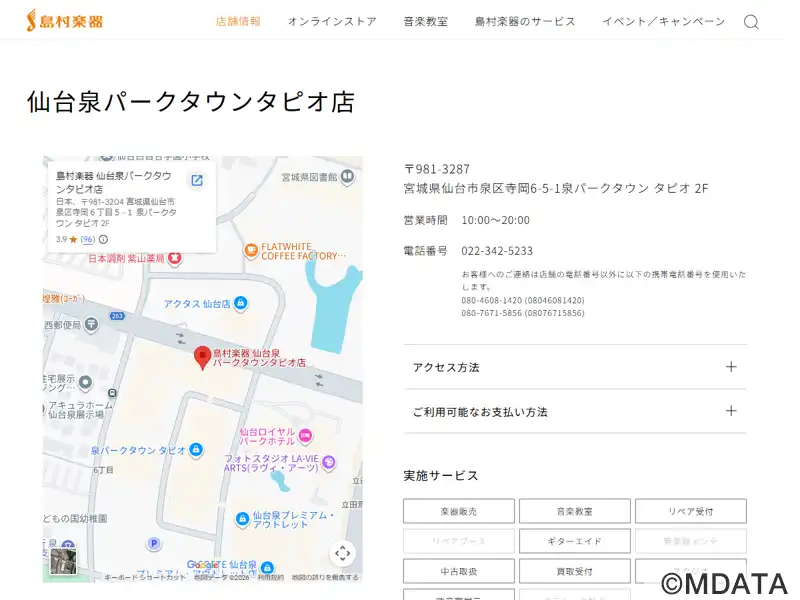This screenshot has width=800, height=600.
Task: Click the satellite view thumbnail on map
Action: [64, 561]
